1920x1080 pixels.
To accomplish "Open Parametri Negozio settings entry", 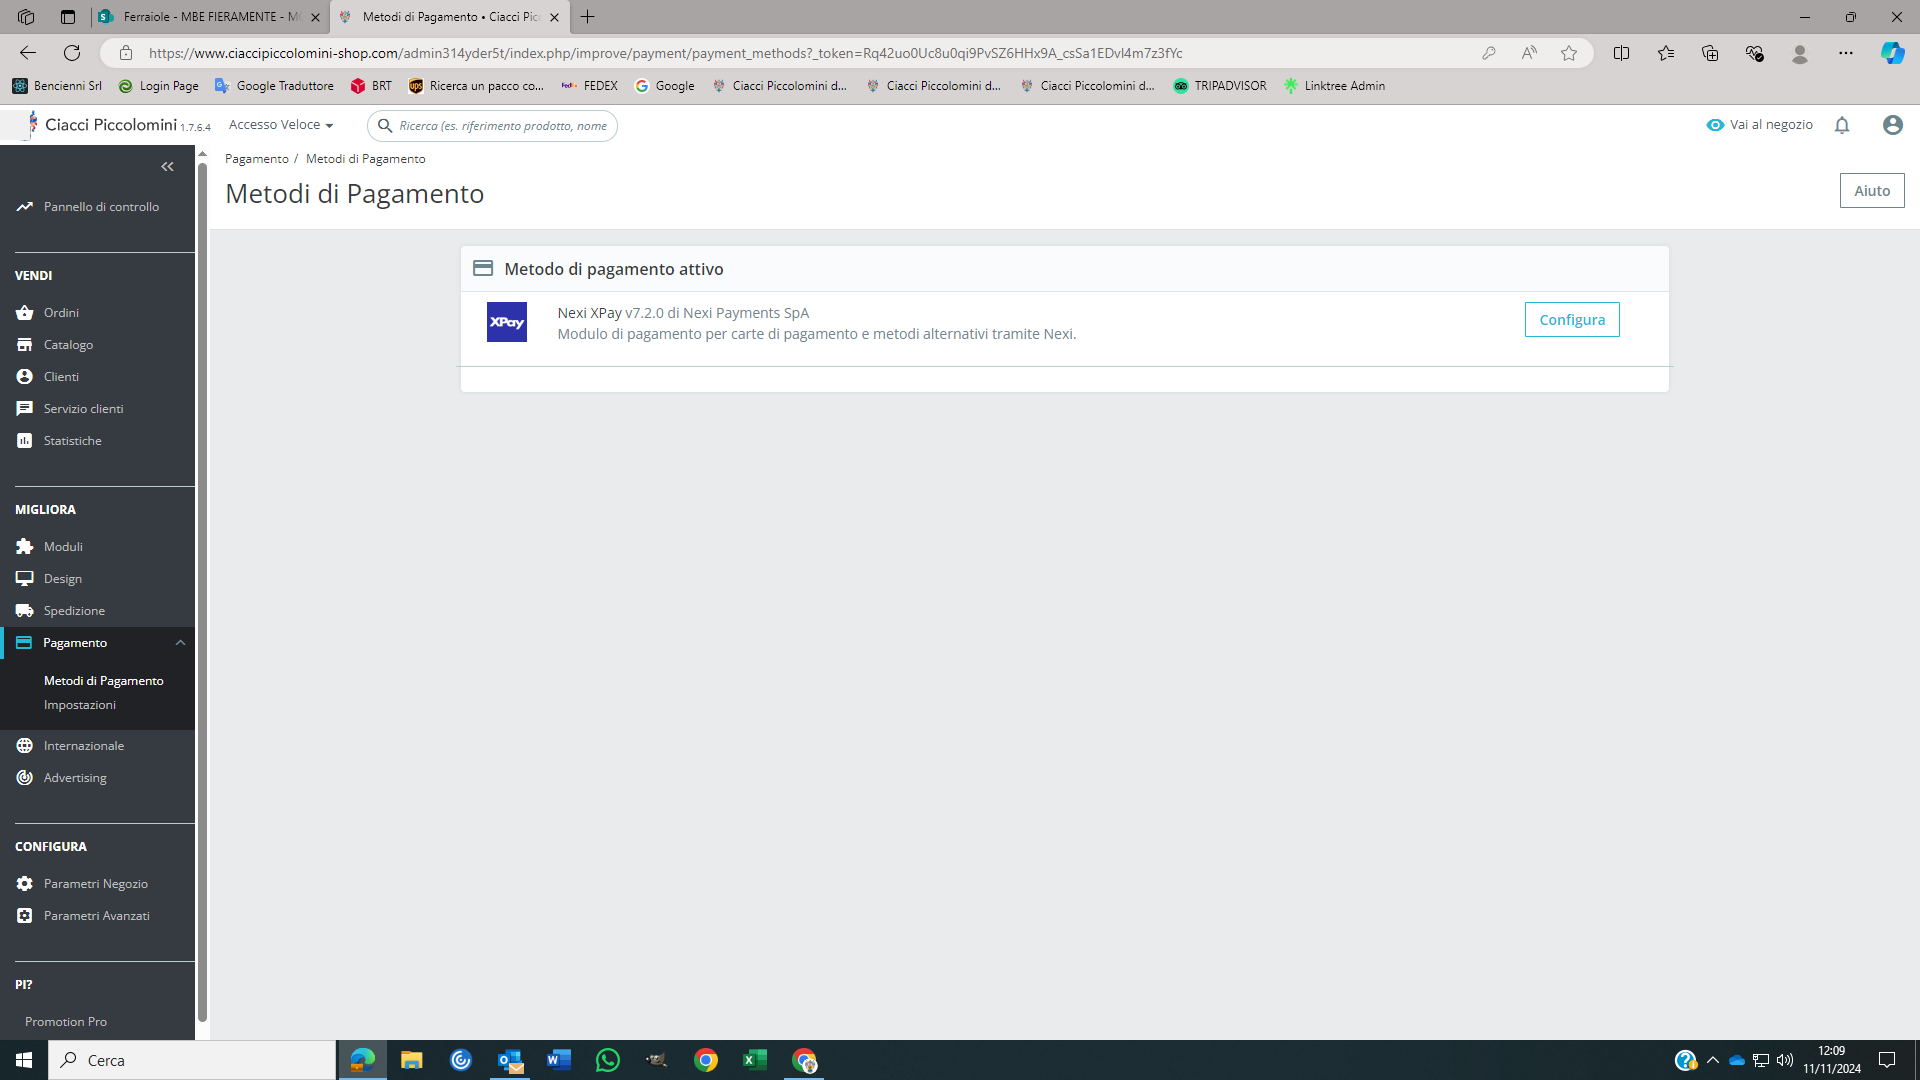I will (x=95, y=884).
